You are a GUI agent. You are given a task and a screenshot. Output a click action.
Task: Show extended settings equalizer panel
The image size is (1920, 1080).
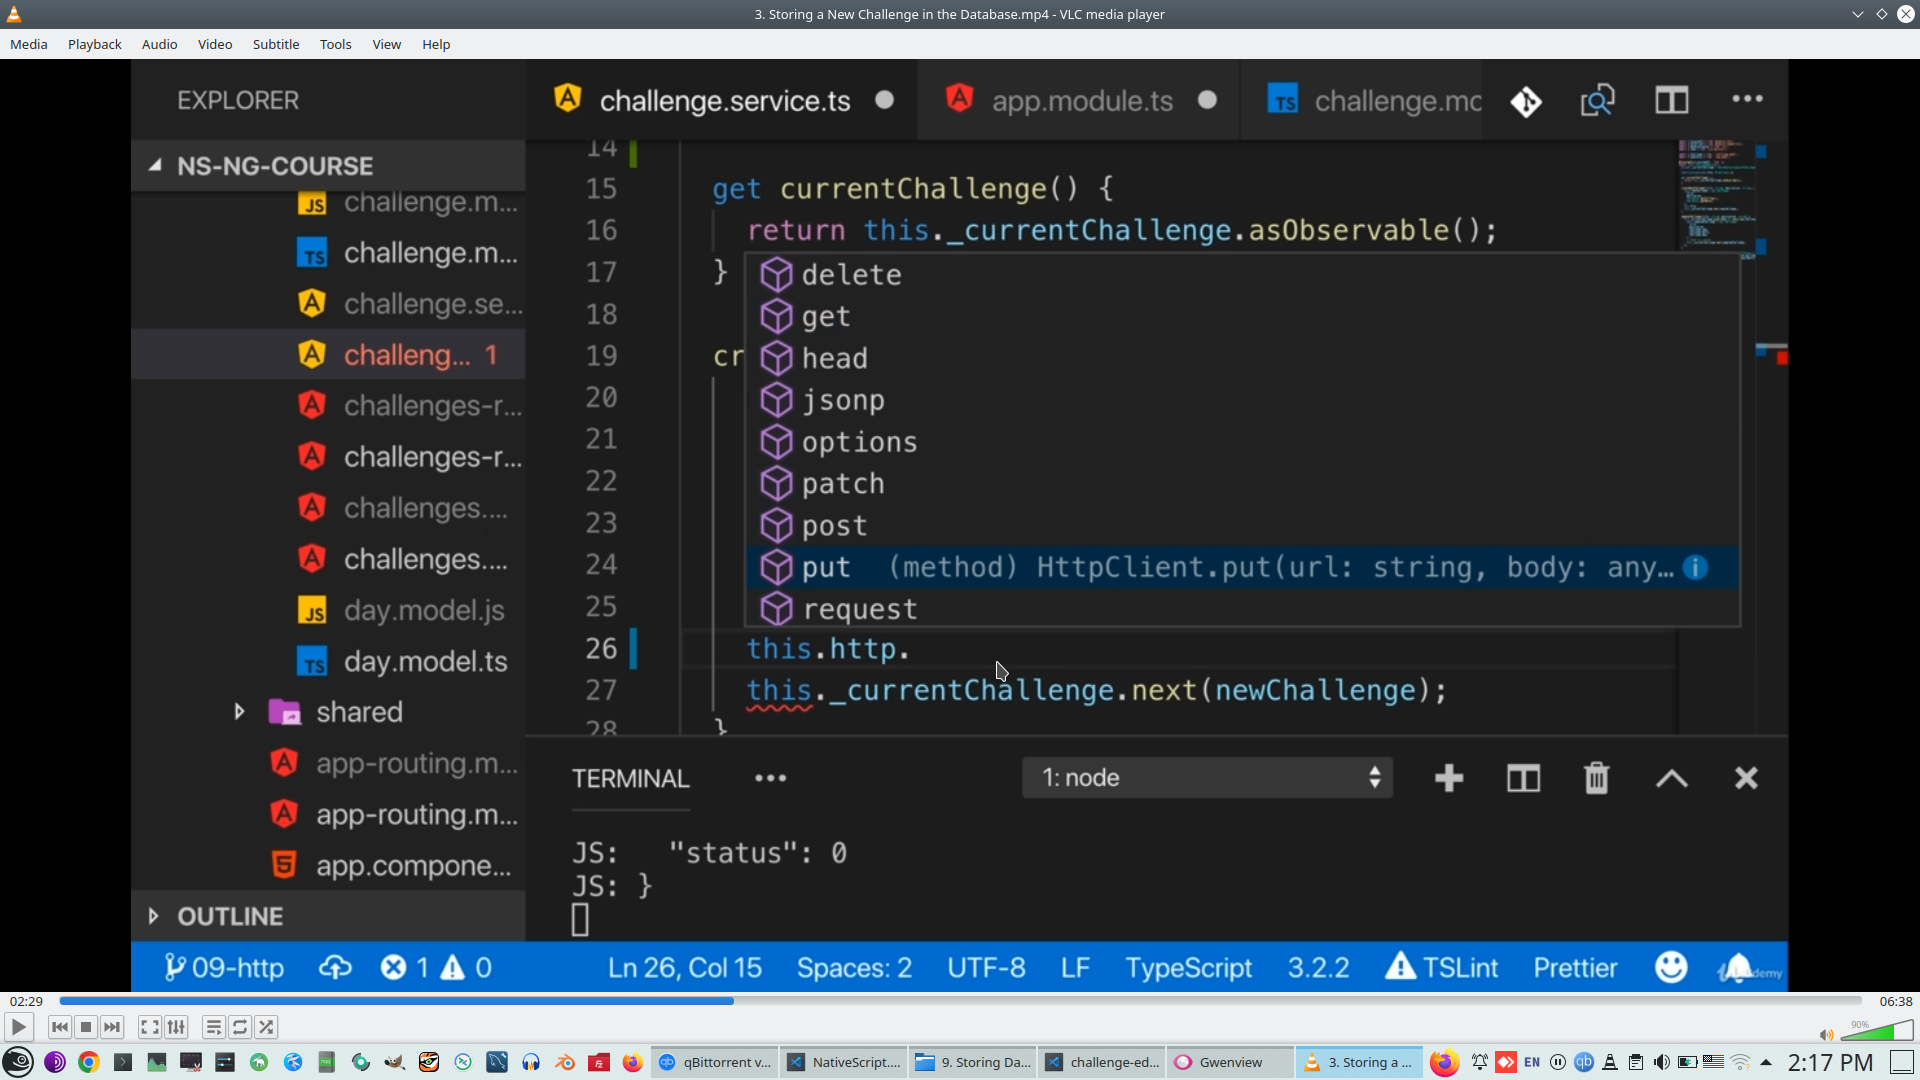click(x=176, y=1027)
